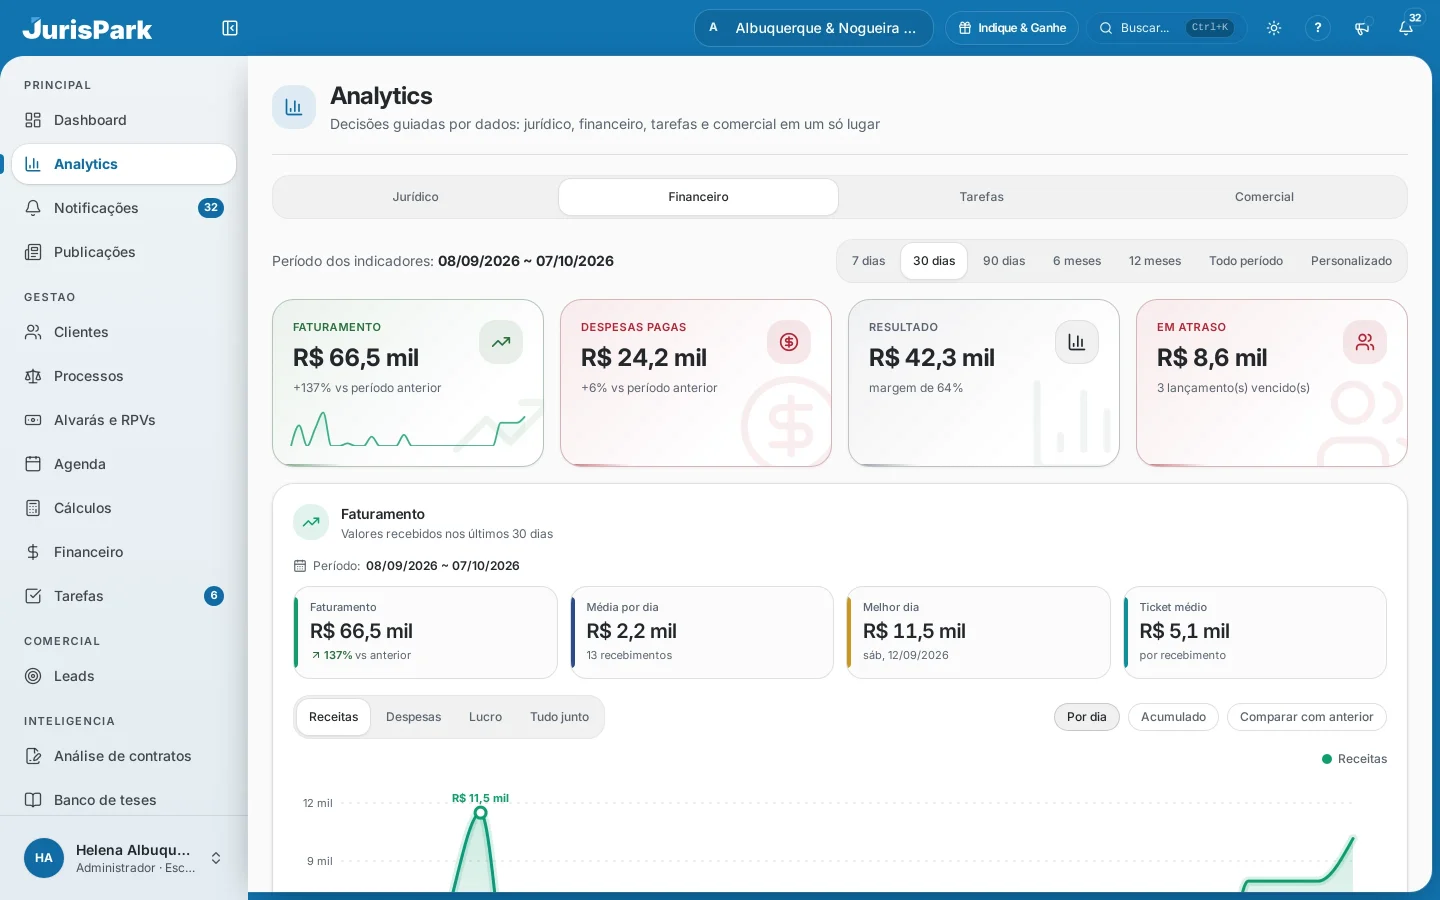Switch to the Jurídico tab

point(416,197)
